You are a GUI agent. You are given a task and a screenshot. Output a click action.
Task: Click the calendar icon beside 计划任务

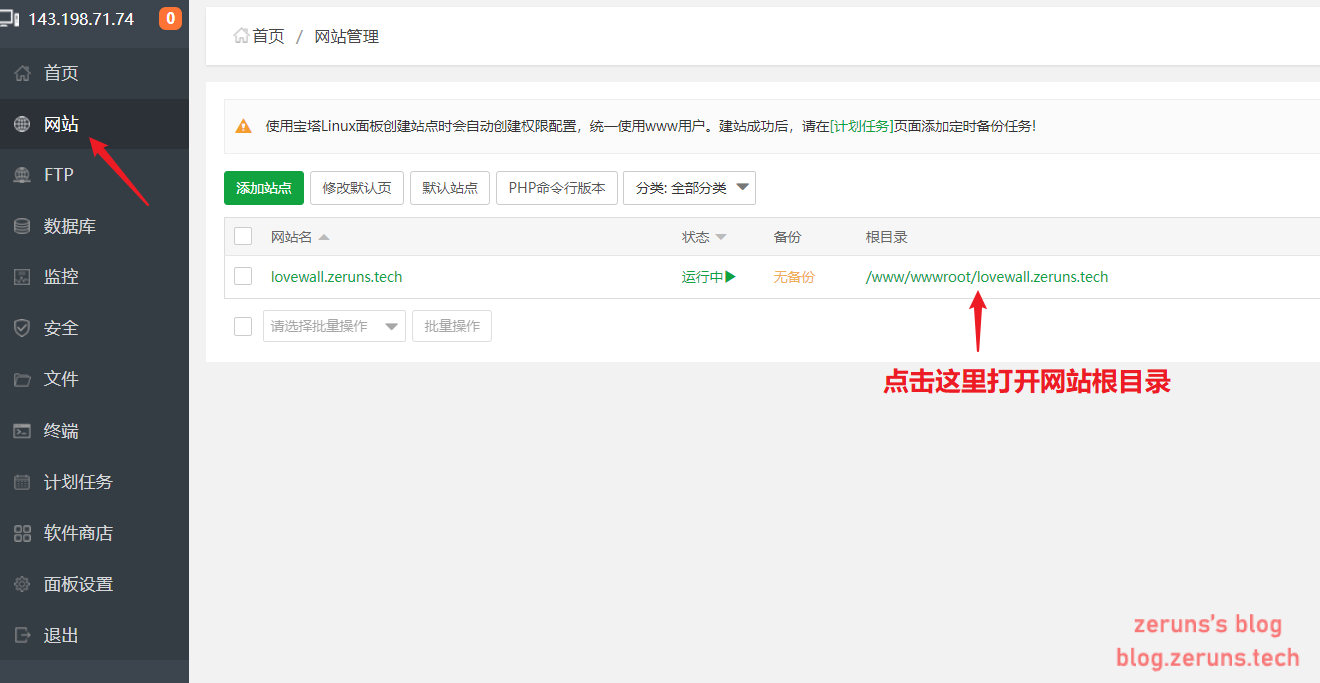point(22,482)
